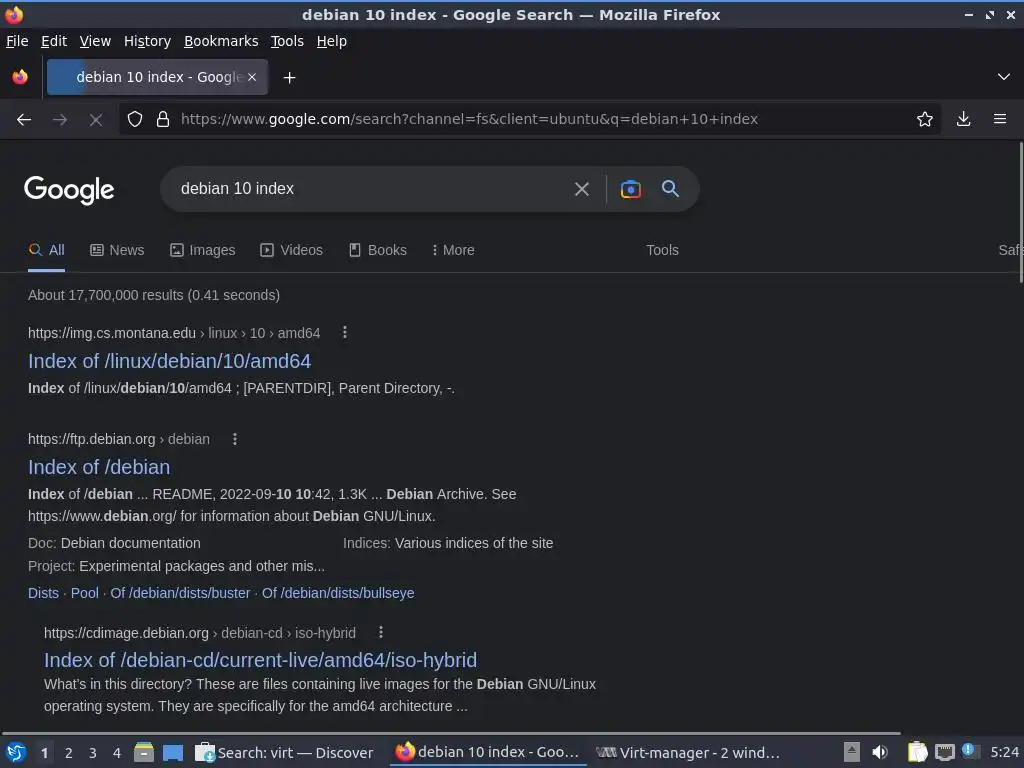Click the blue desktop panel icon
Image resolution: width=1024 pixels, height=768 pixels.
173,752
